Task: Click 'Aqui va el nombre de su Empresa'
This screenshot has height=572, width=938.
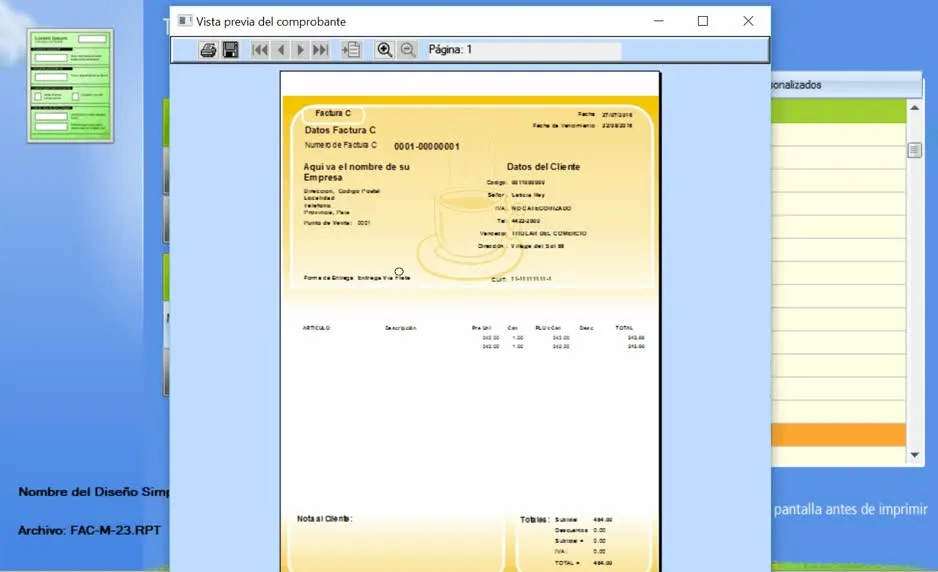Action: 357,172
